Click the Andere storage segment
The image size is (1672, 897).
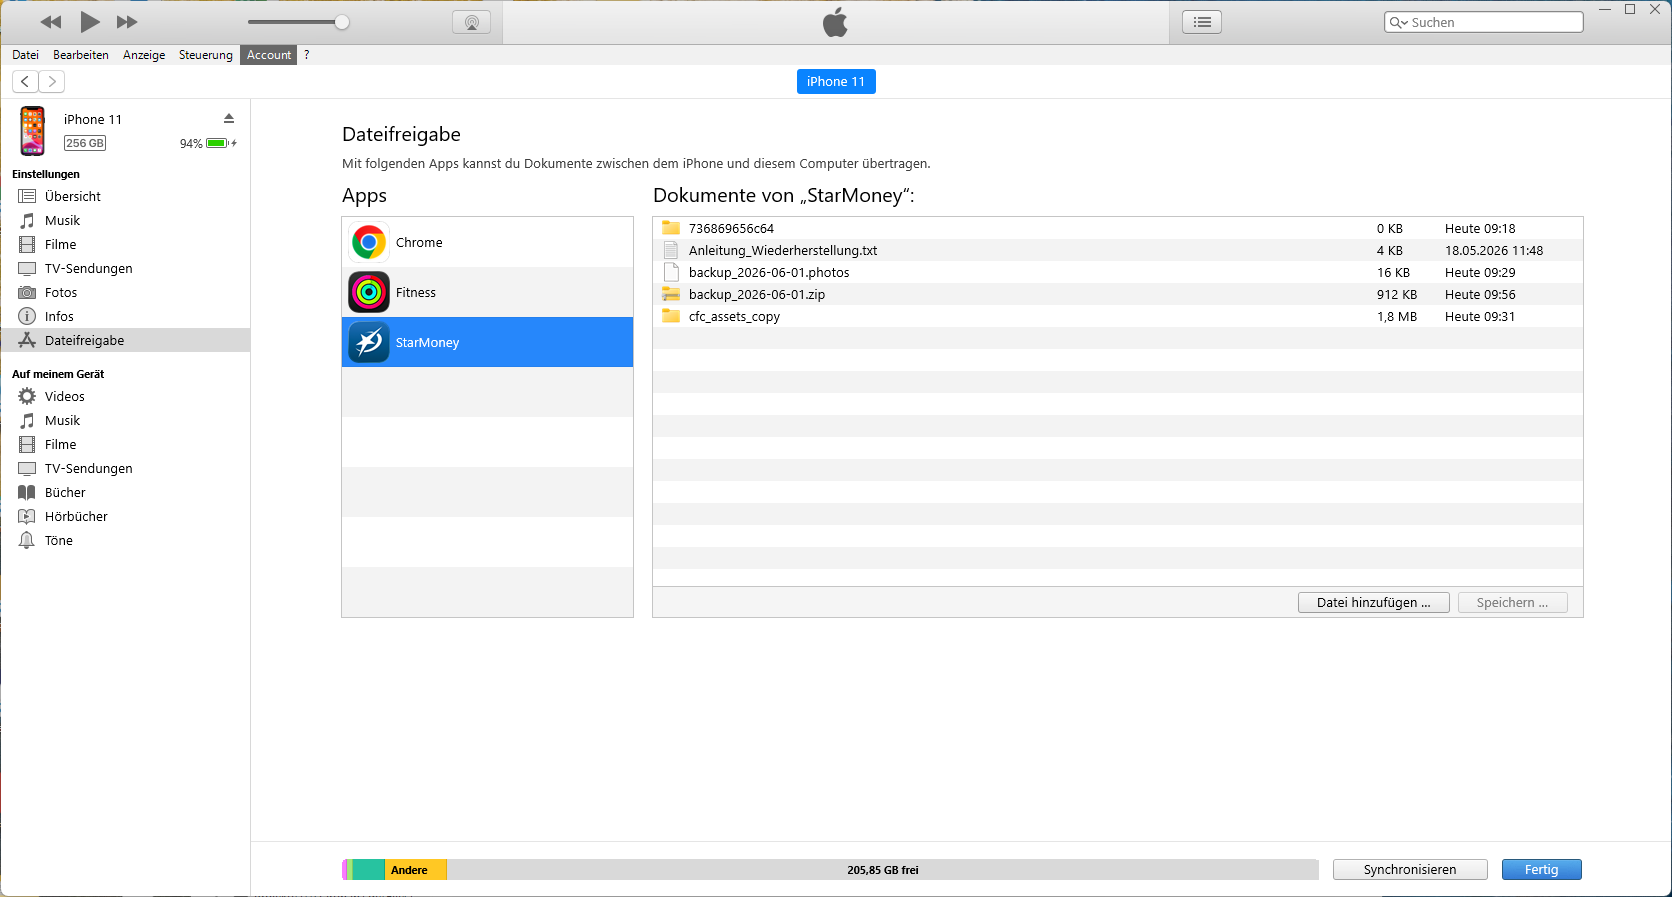416,870
